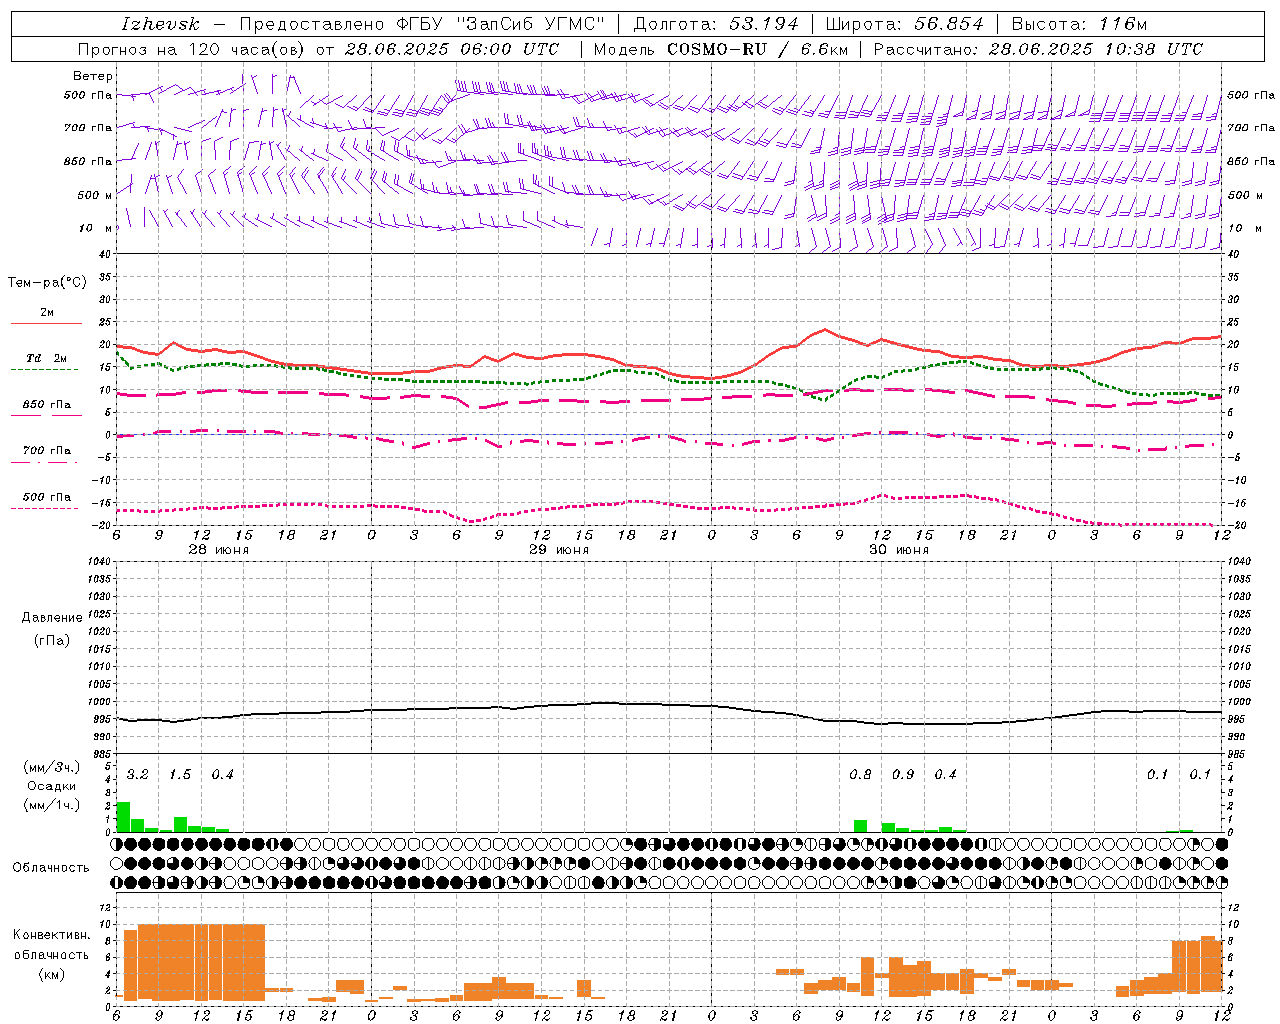This screenshot has height=1024, width=1280.
Task: Select the Модель COSMO-RU / 6.6км label
Action: (x=721, y=49)
